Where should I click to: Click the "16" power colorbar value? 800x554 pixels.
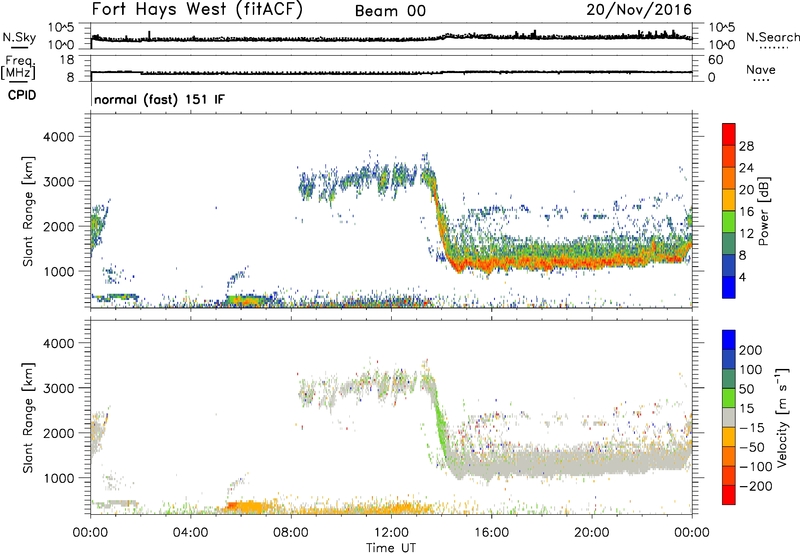coord(746,212)
